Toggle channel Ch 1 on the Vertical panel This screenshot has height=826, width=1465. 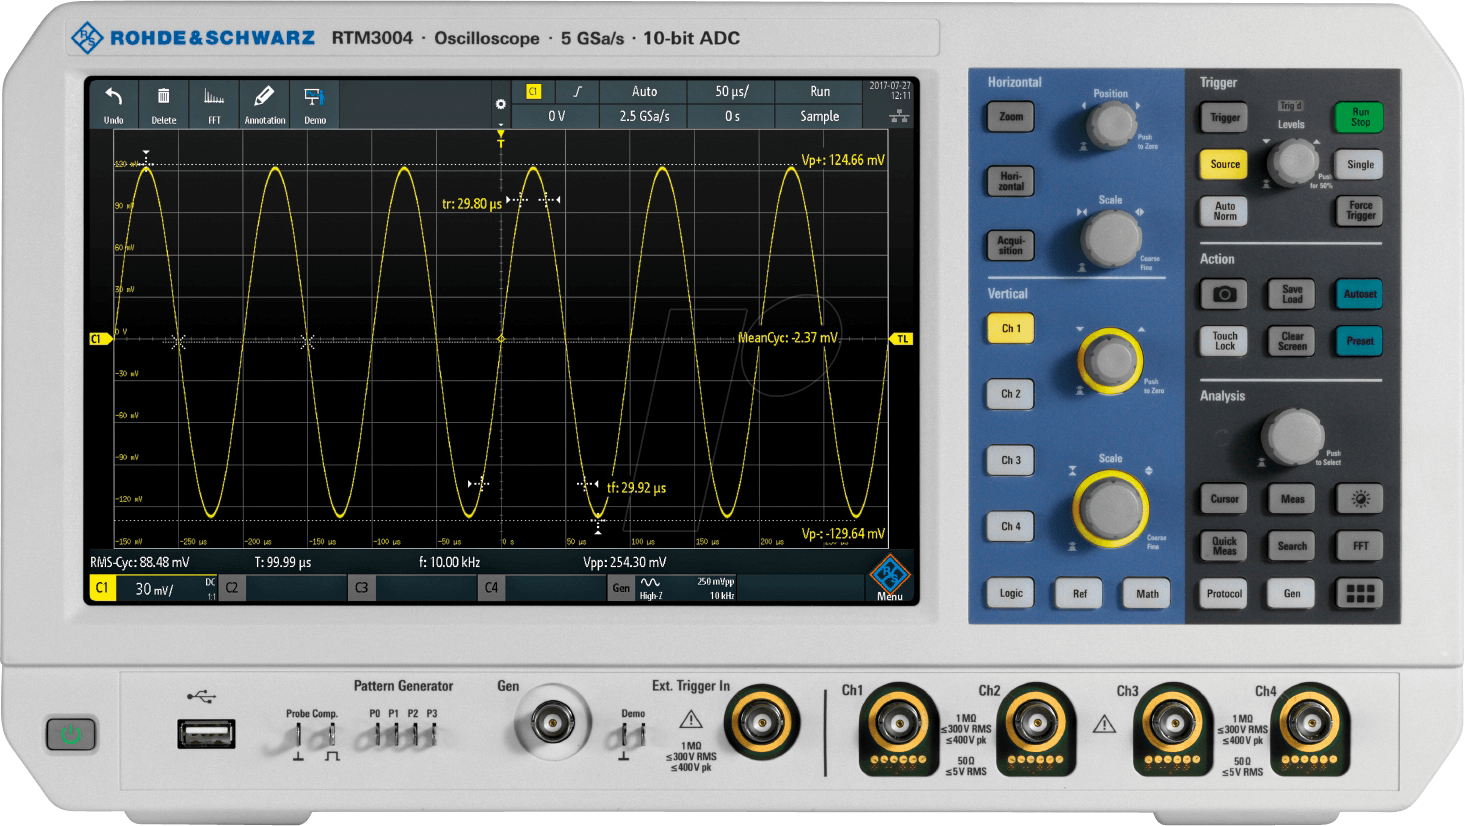1011,329
